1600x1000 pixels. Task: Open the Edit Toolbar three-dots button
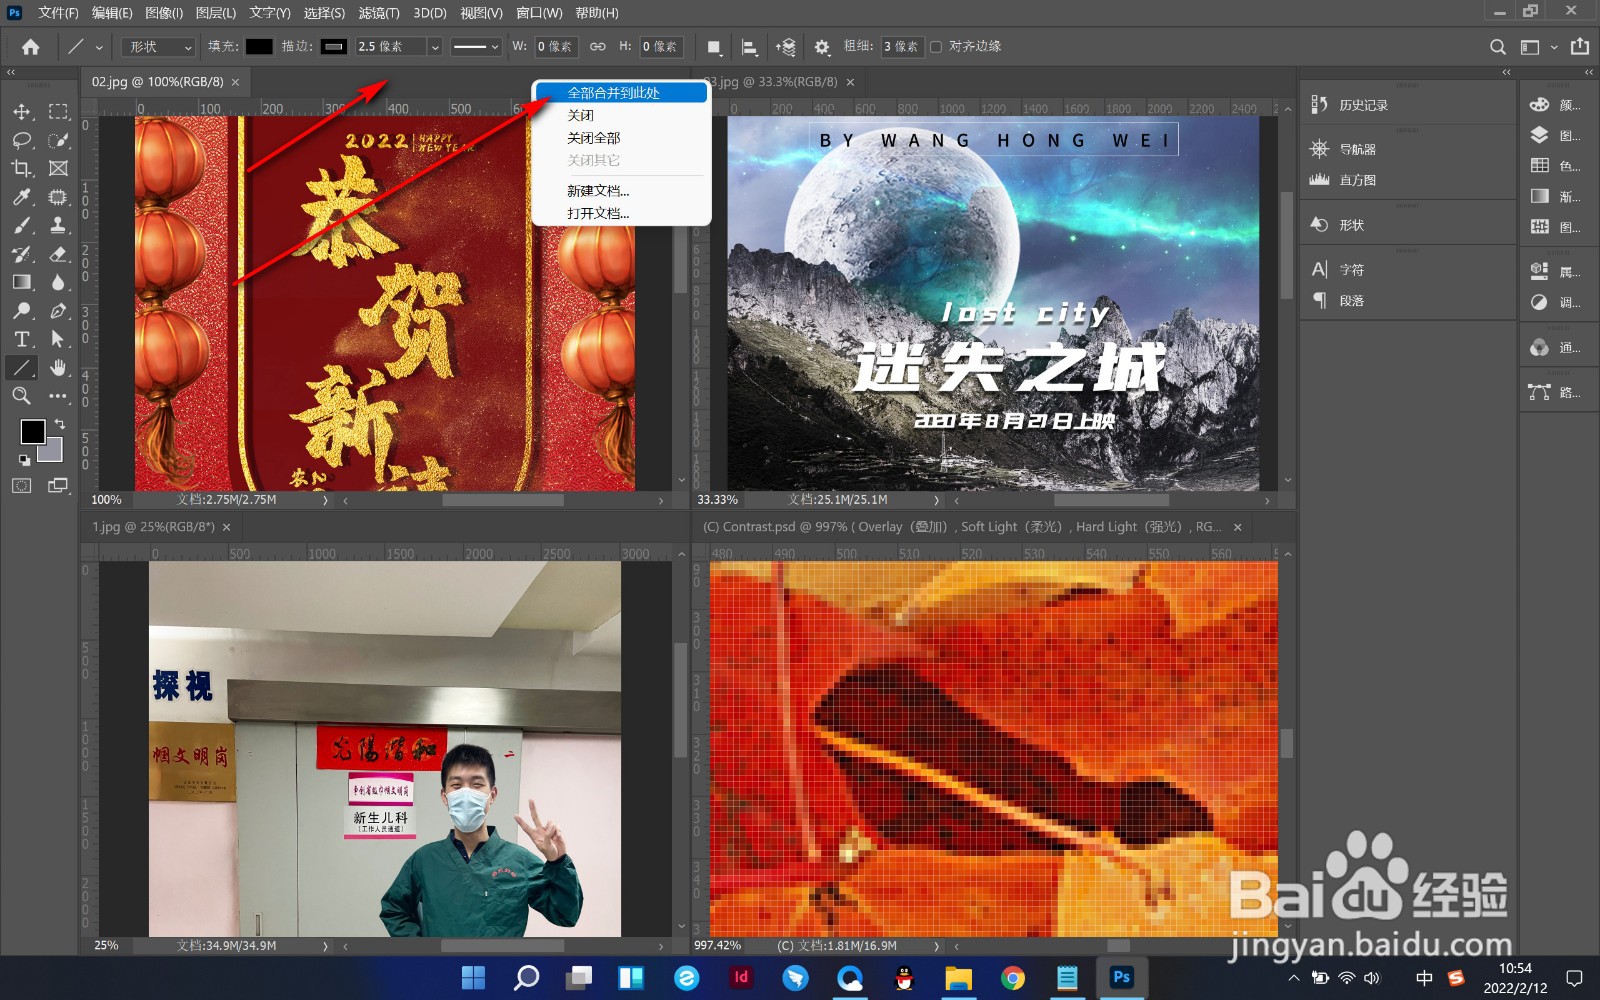coord(59,396)
